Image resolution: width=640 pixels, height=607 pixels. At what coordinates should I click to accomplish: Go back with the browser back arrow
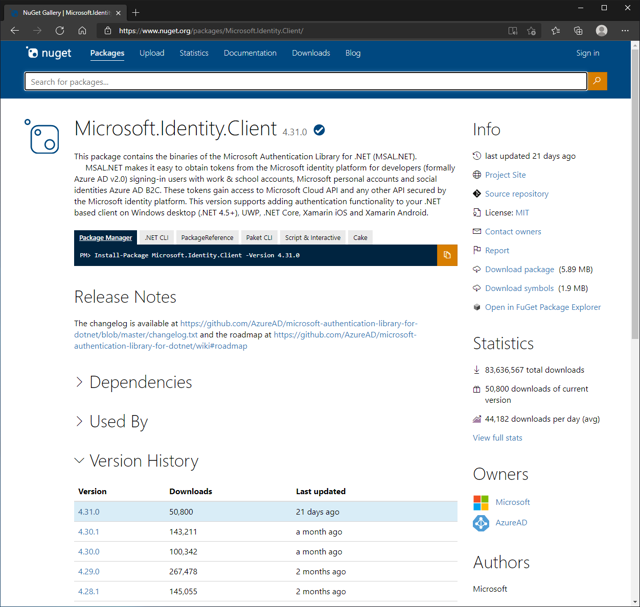[15, 31]
